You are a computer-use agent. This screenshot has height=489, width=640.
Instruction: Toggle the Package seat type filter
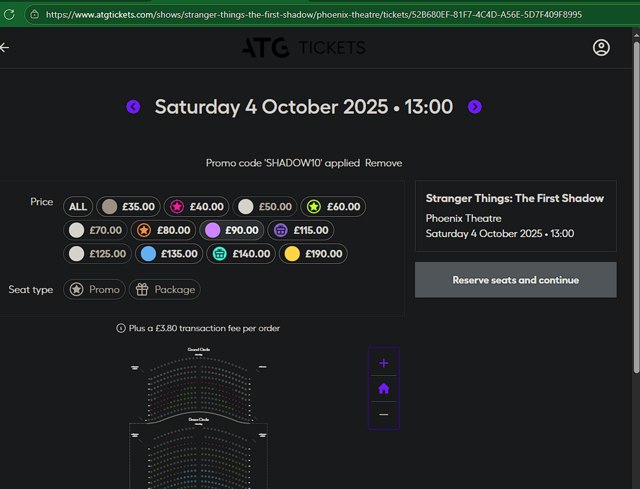pyautogui.click(x=165, y=289)
